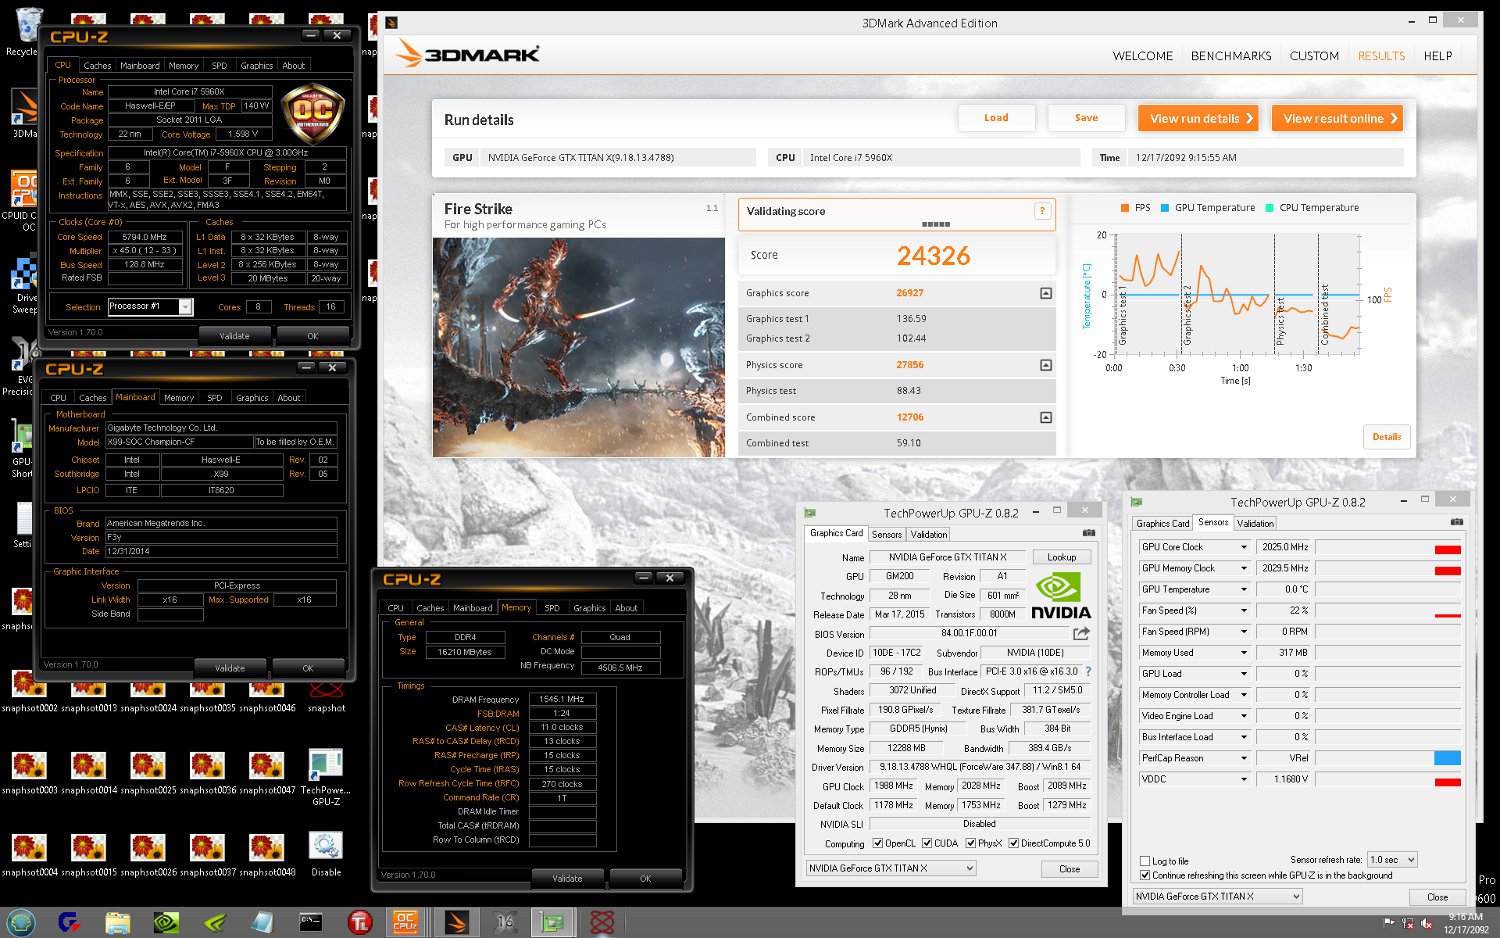This screenshot has width=1500, height=938.
Task: Click the Save button in Run details
Action: tap(1086, 118)
